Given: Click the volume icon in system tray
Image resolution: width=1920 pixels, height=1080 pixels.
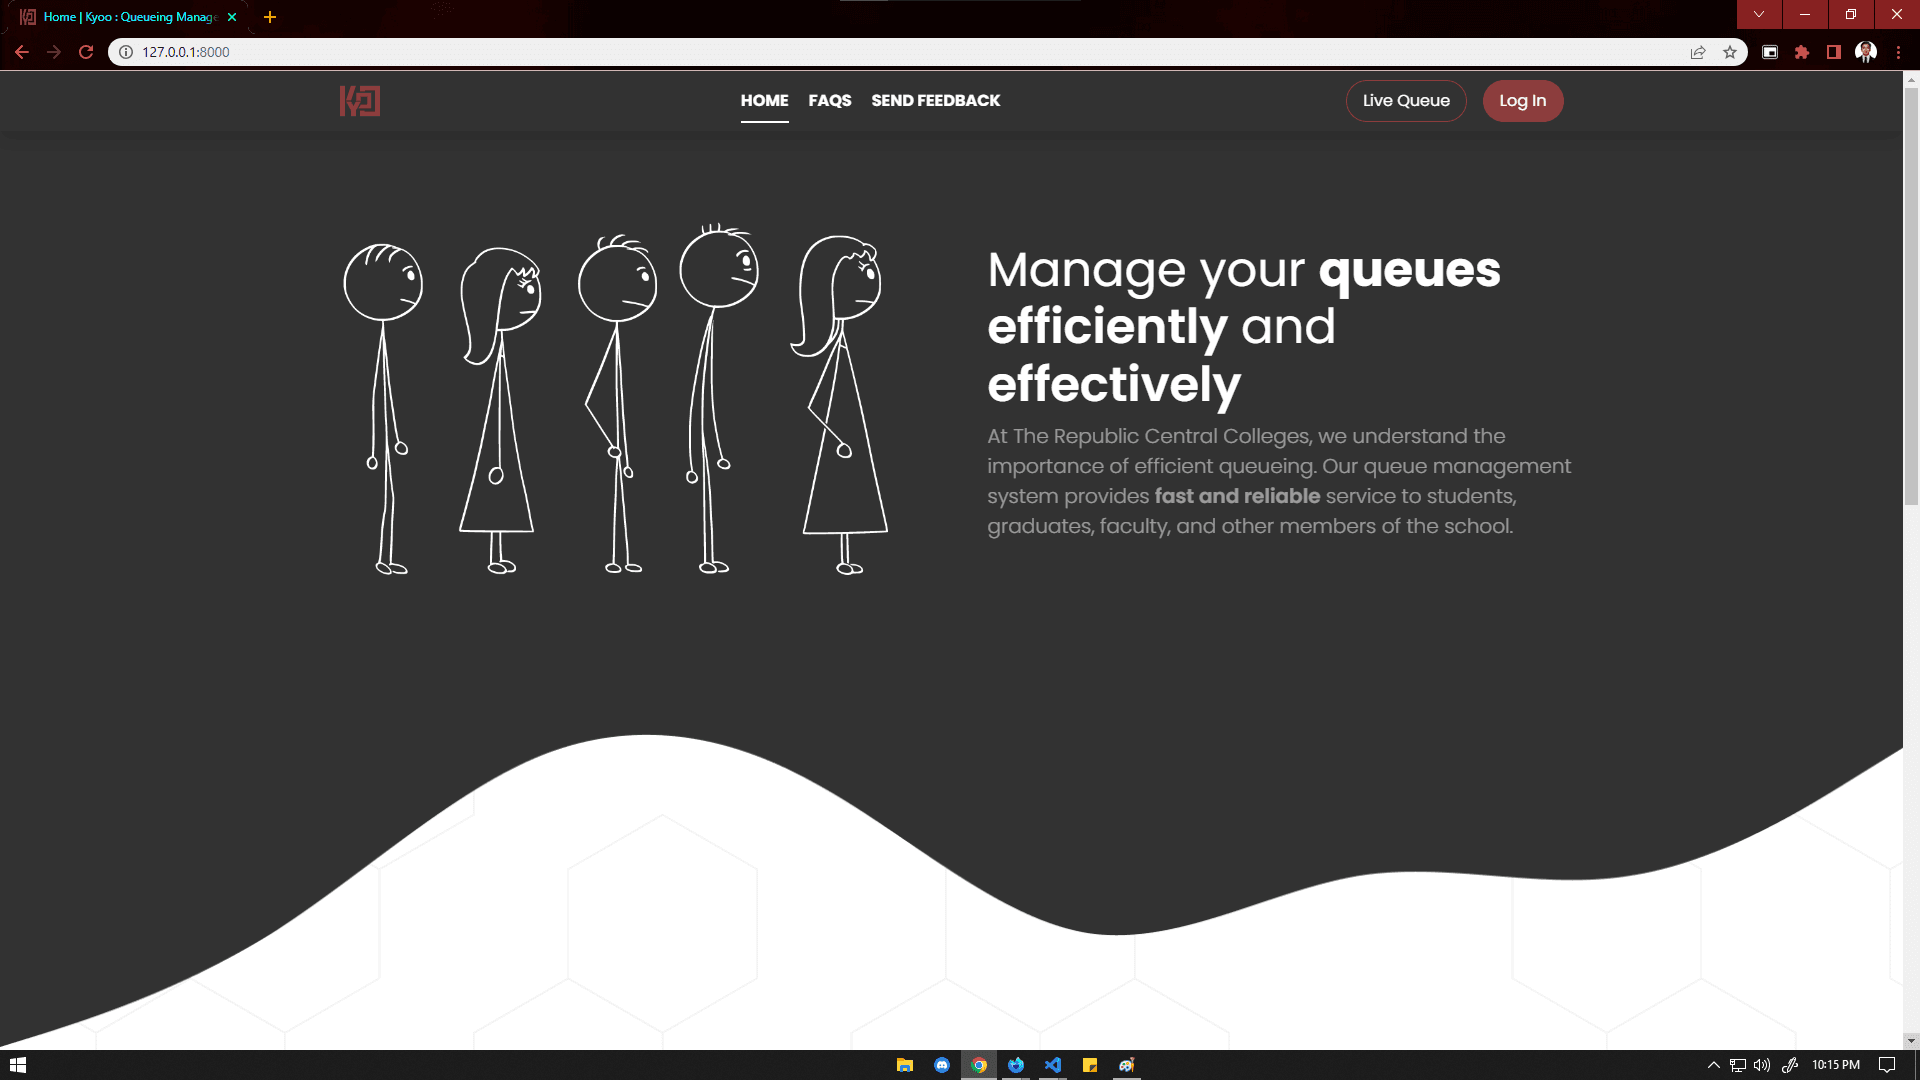Looking at the screenshot, I should click(x=1762, y=1065).
